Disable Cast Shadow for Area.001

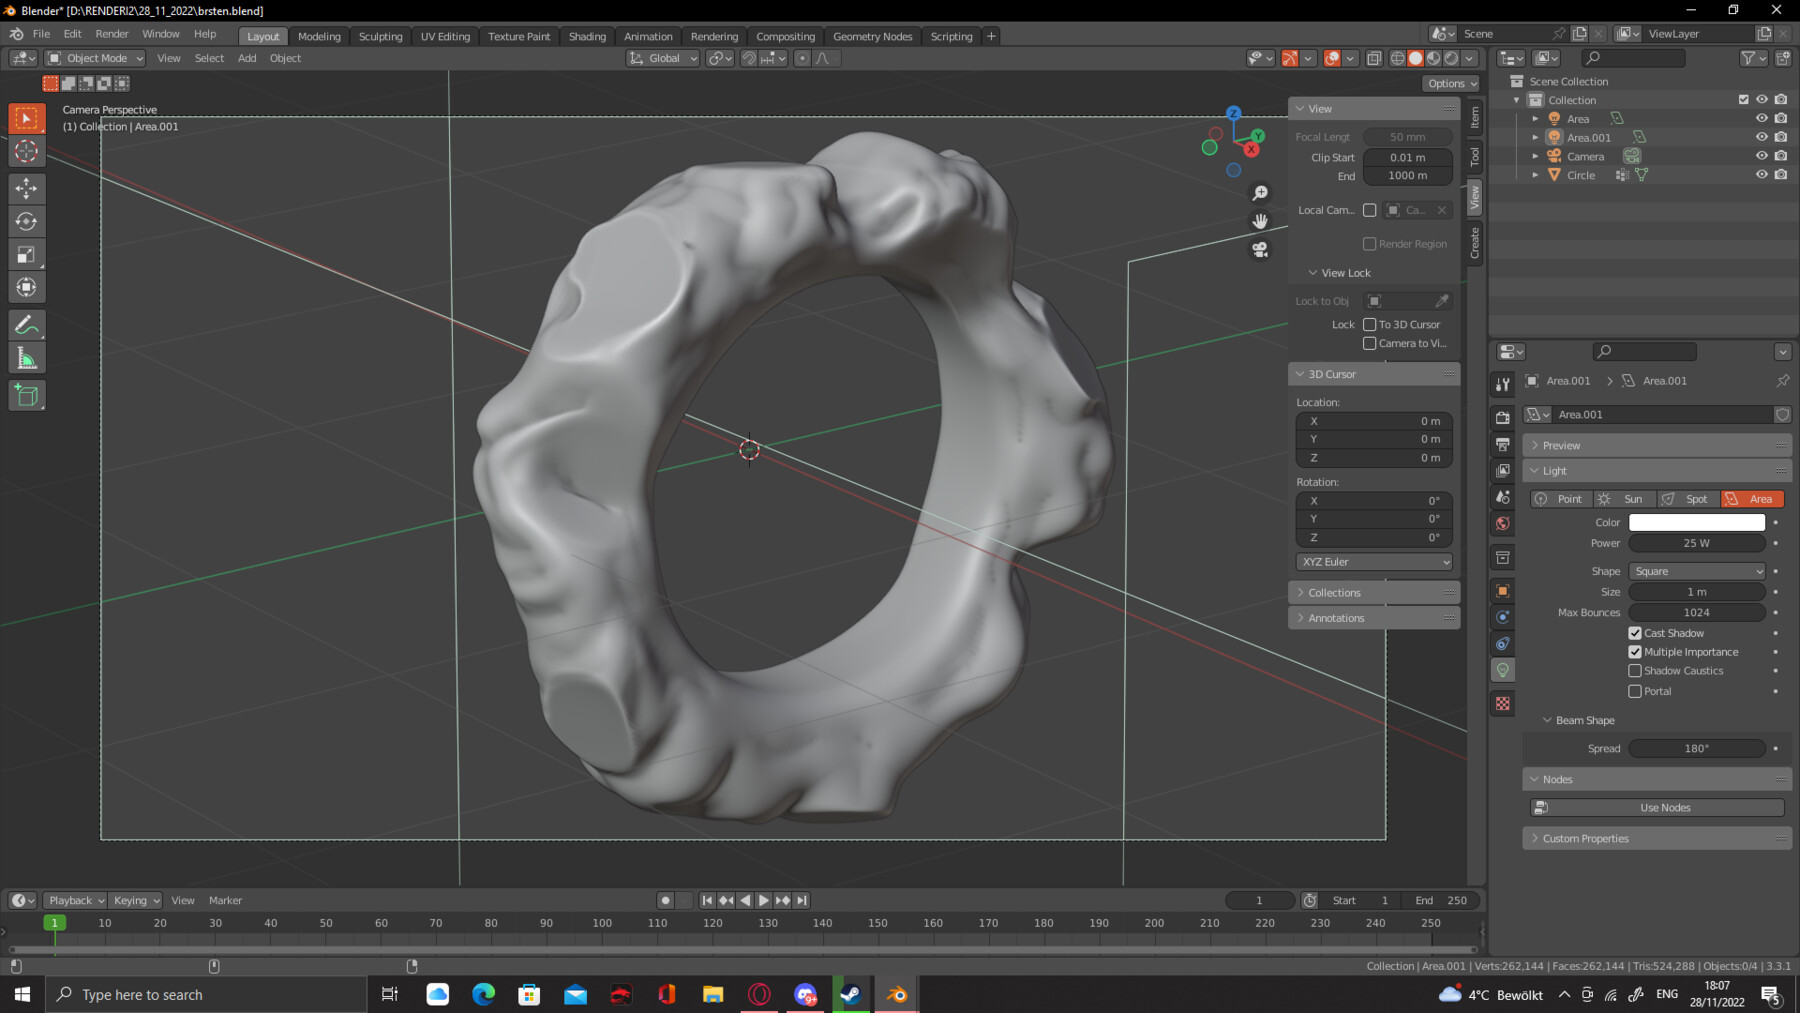tap(1636, 632)
